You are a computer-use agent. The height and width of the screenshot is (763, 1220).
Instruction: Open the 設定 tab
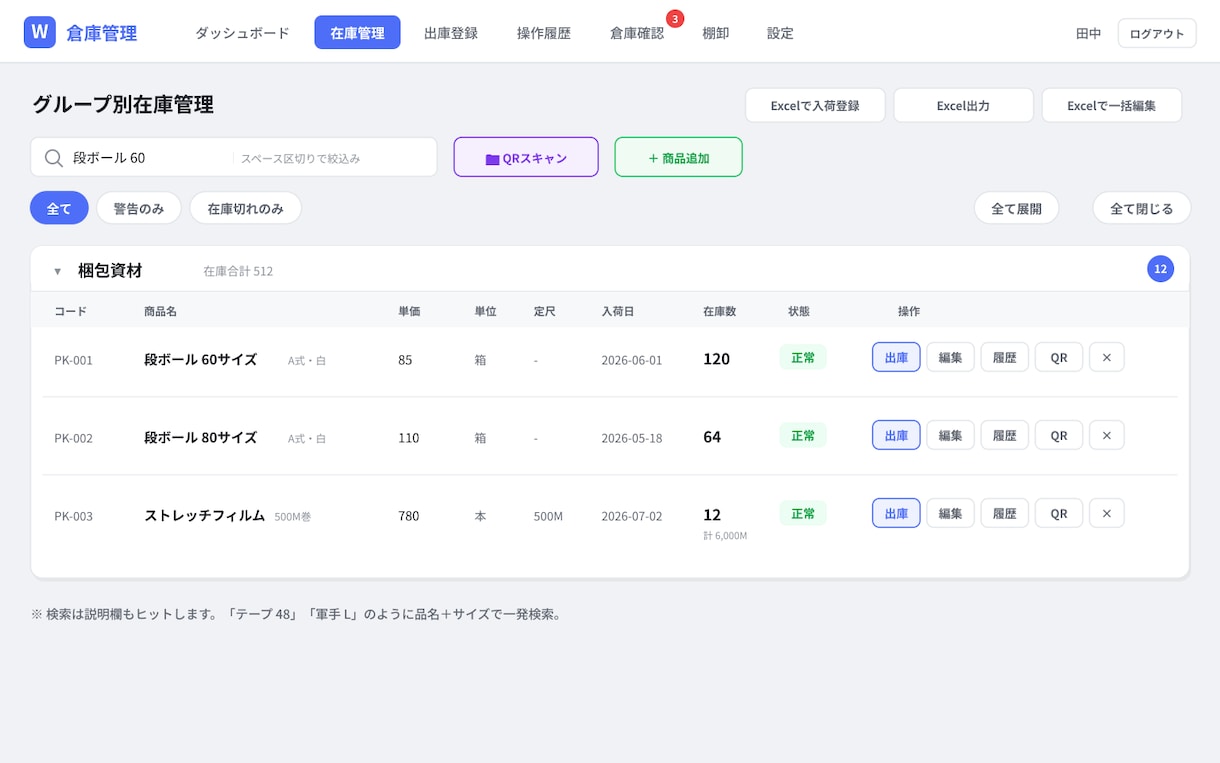(780, 33)
